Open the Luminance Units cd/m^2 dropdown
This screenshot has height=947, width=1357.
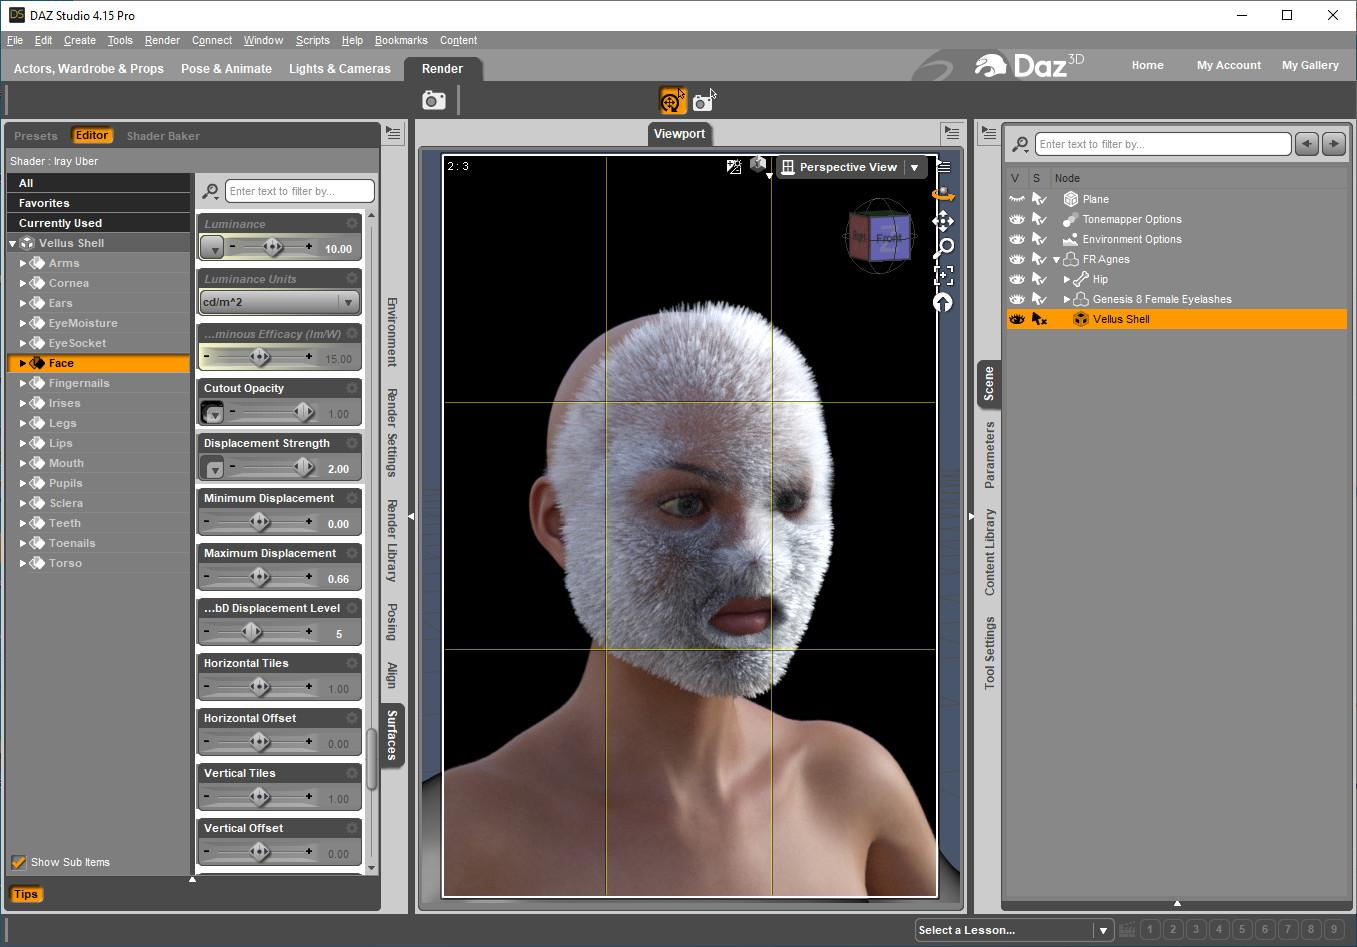click(279, 302)
